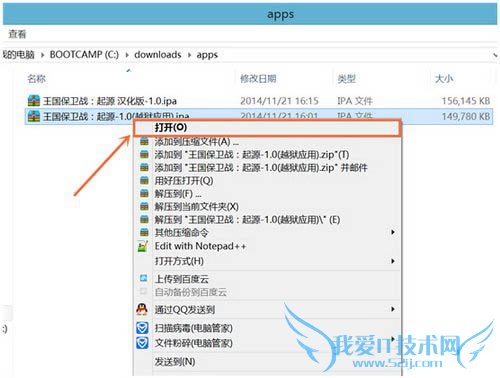Open 其他压缩命令 submenu

tap(267, 232)
